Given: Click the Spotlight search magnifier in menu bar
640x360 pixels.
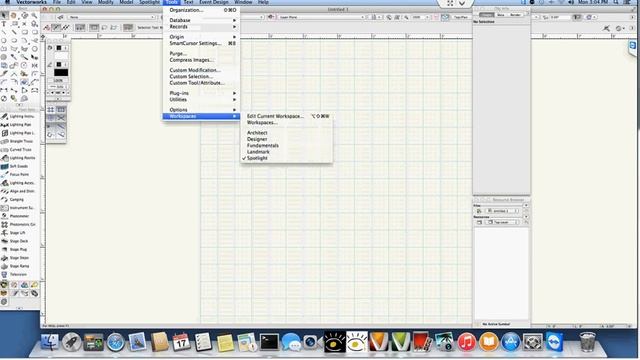Looking at the screenshot, I should tap(616, 2).
